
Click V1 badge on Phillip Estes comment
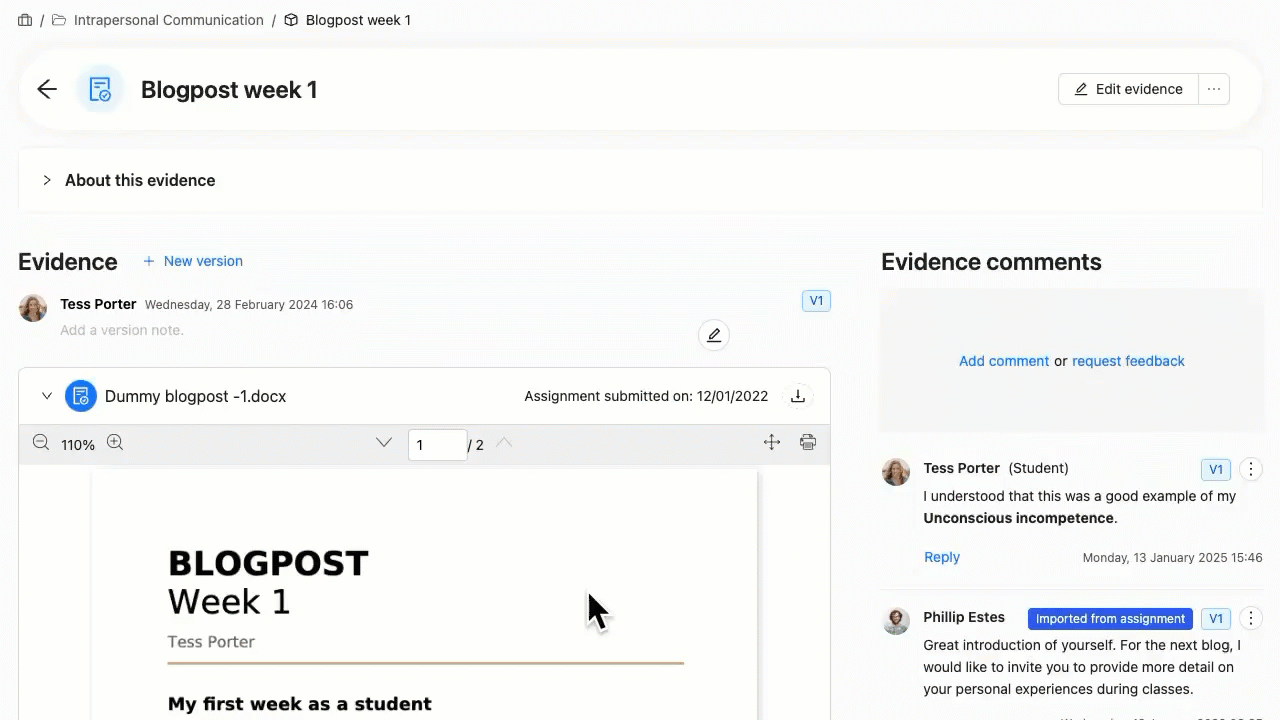[1215, 618]
